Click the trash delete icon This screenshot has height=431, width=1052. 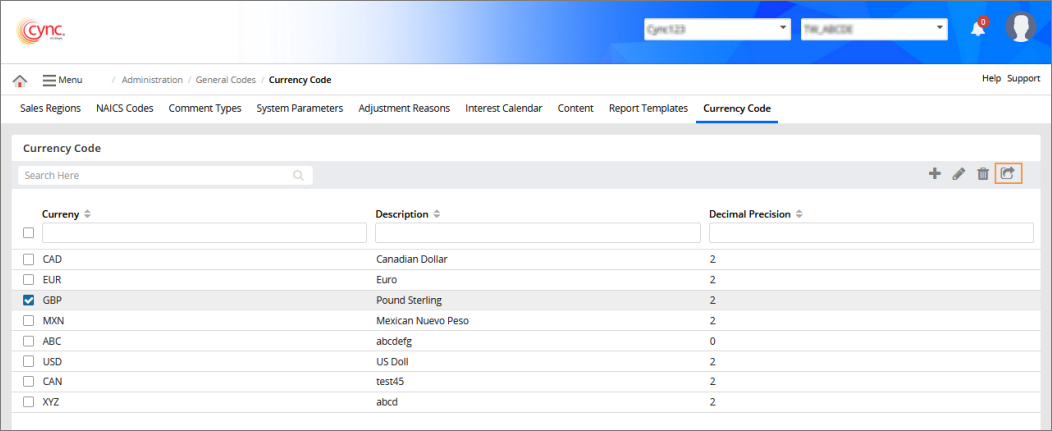[983, 174]
